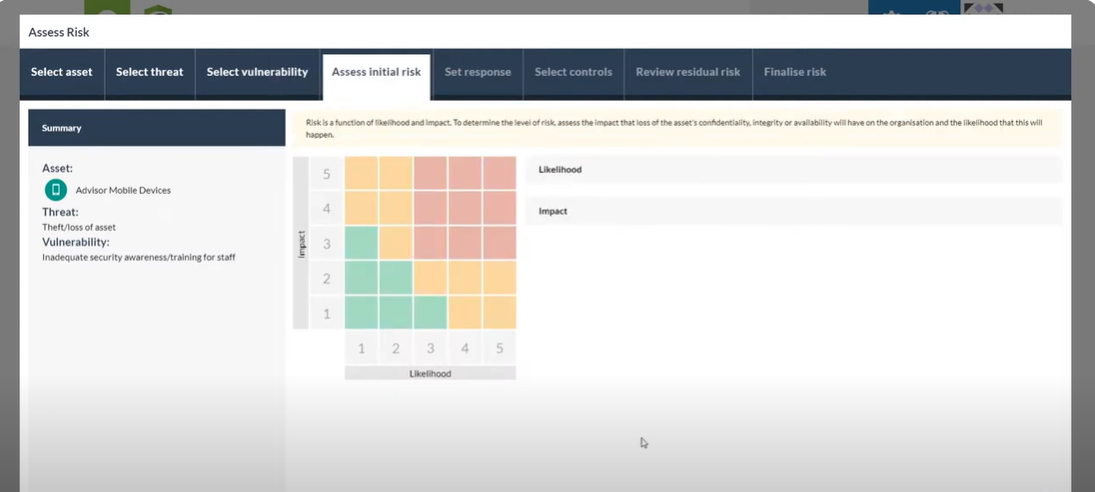Open the Select controls tab

click(x=573, y=72)
